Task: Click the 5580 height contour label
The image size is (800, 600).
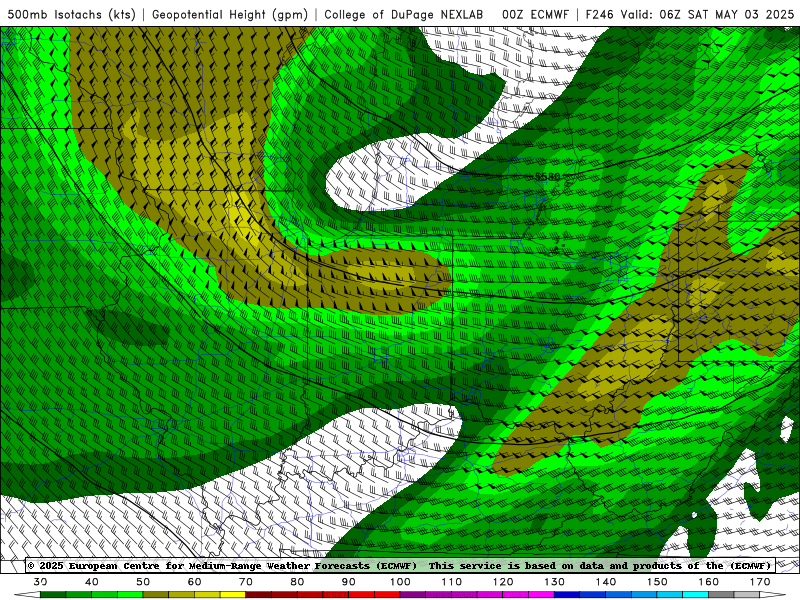Action: coord(547,177)
